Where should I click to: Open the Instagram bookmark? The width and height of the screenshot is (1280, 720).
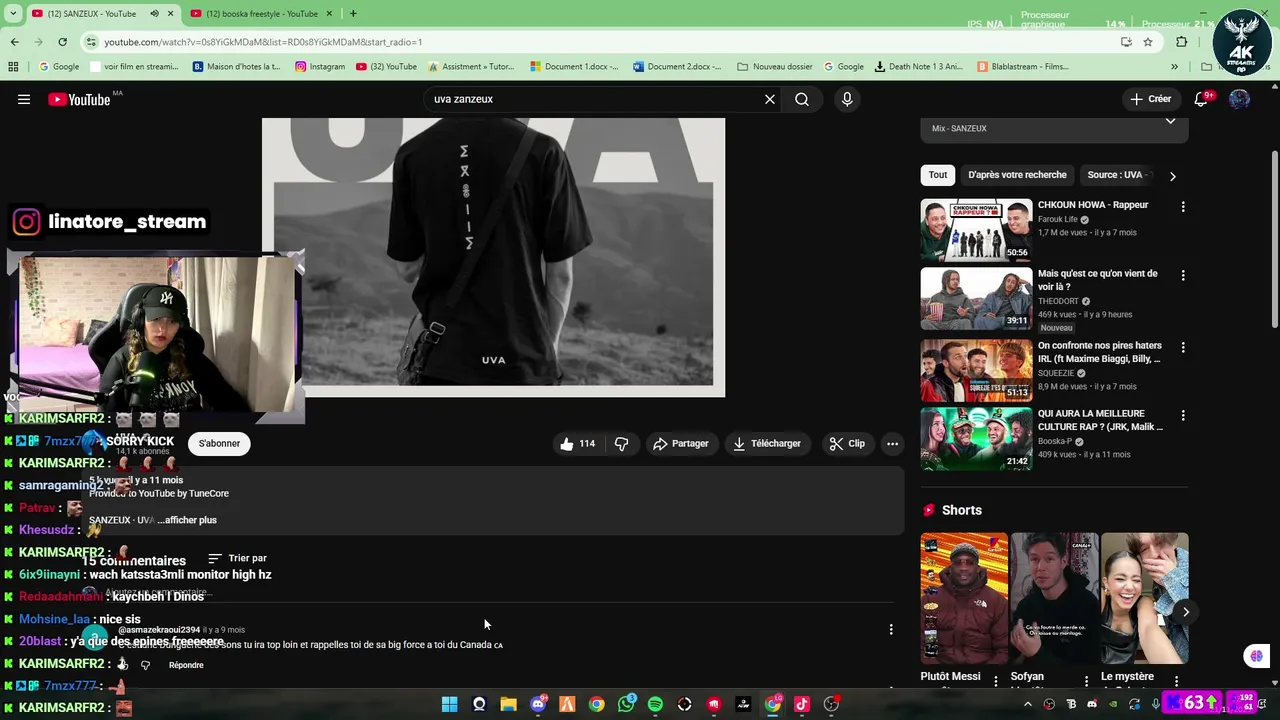tap(320, 67)
